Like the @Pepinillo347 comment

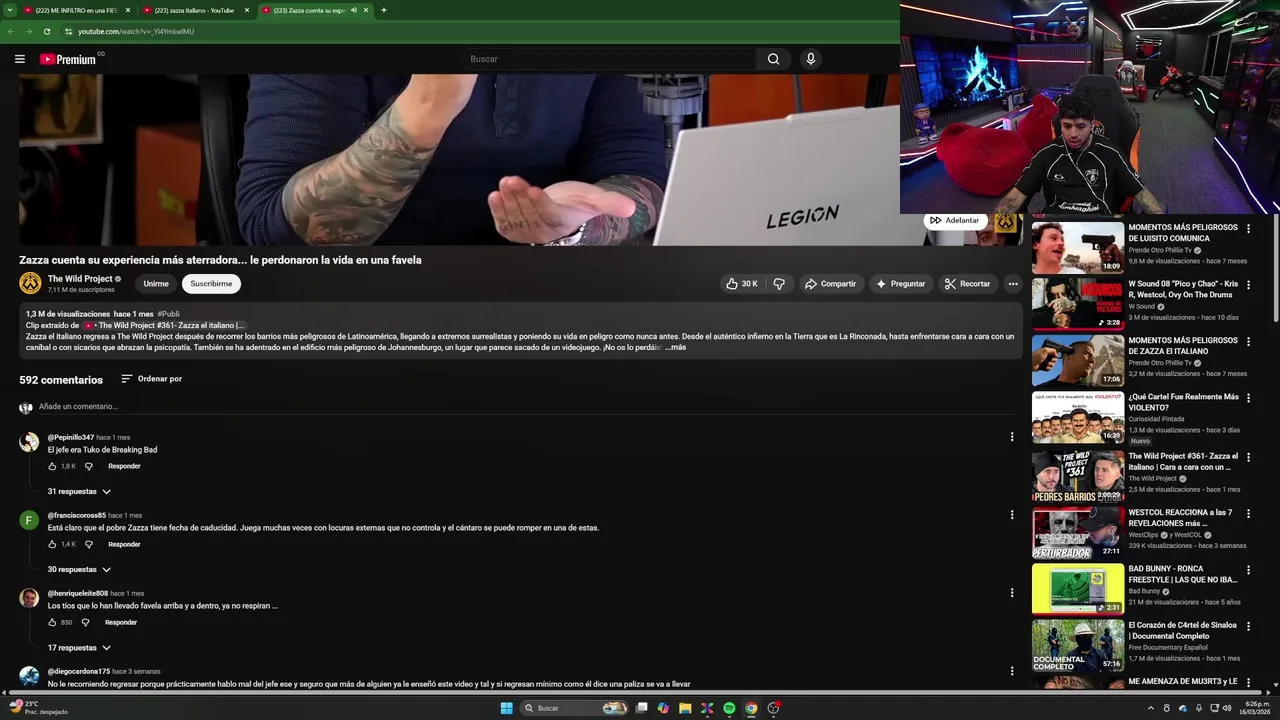53,466
